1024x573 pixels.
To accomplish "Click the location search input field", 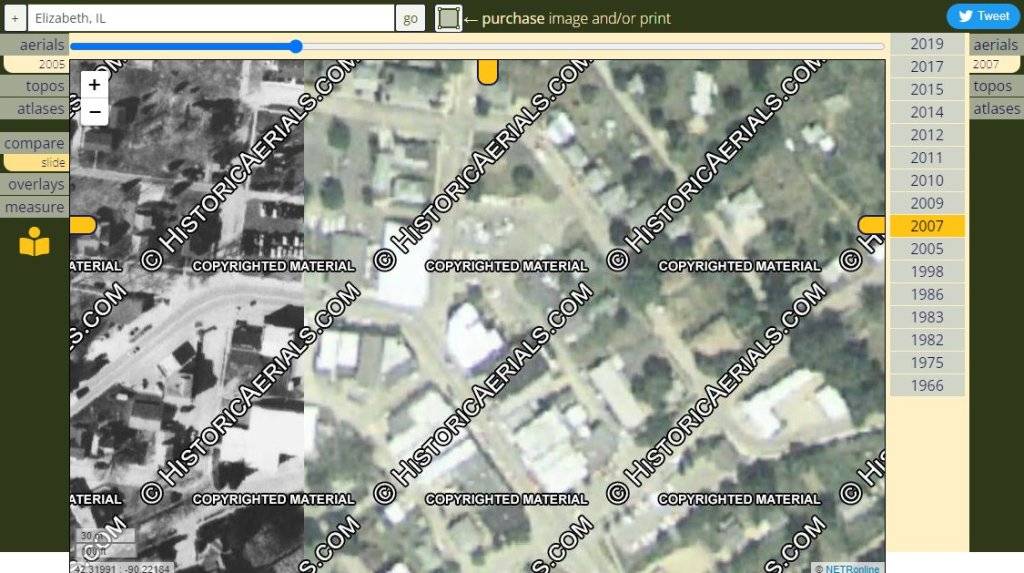I will tap(210, 18).
